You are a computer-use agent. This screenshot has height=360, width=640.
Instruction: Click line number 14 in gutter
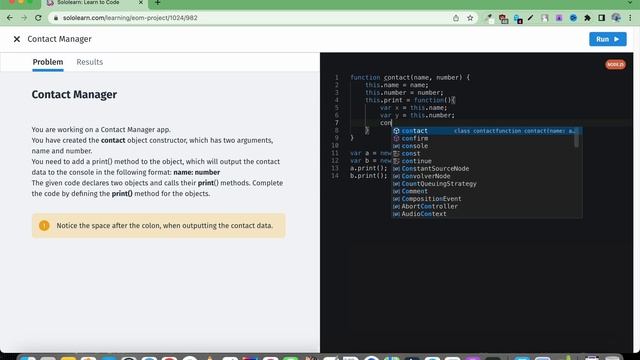tap(335, 176)
